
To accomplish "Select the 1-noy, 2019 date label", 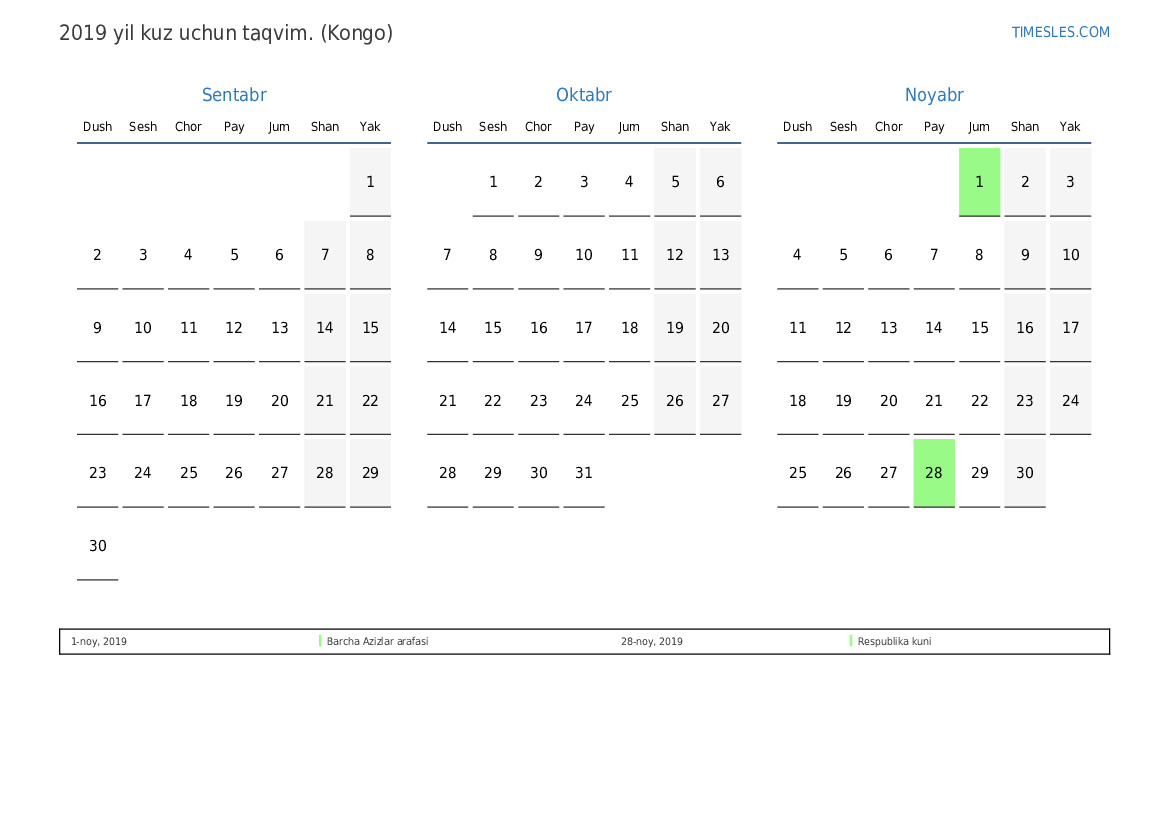I will pyautogui.click(x=99, y=641).
